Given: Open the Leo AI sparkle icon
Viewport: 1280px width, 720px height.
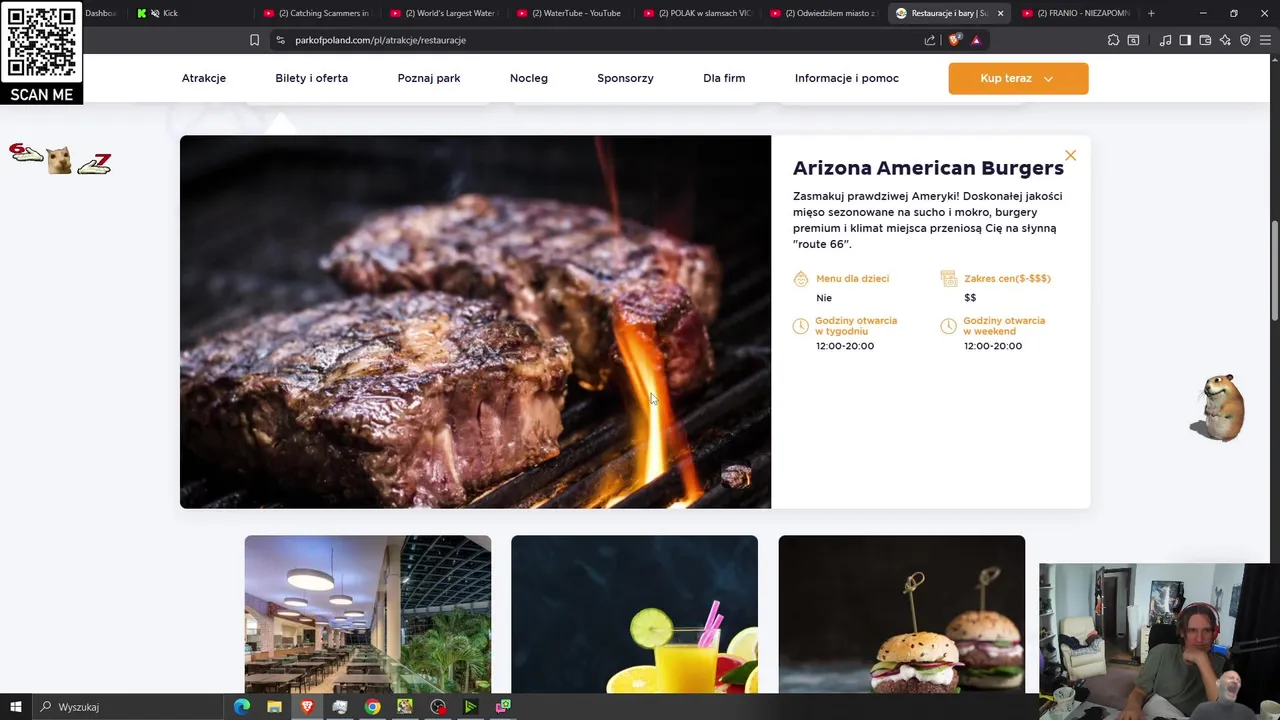Looking at the screenshot, I should pos(1225,40).
